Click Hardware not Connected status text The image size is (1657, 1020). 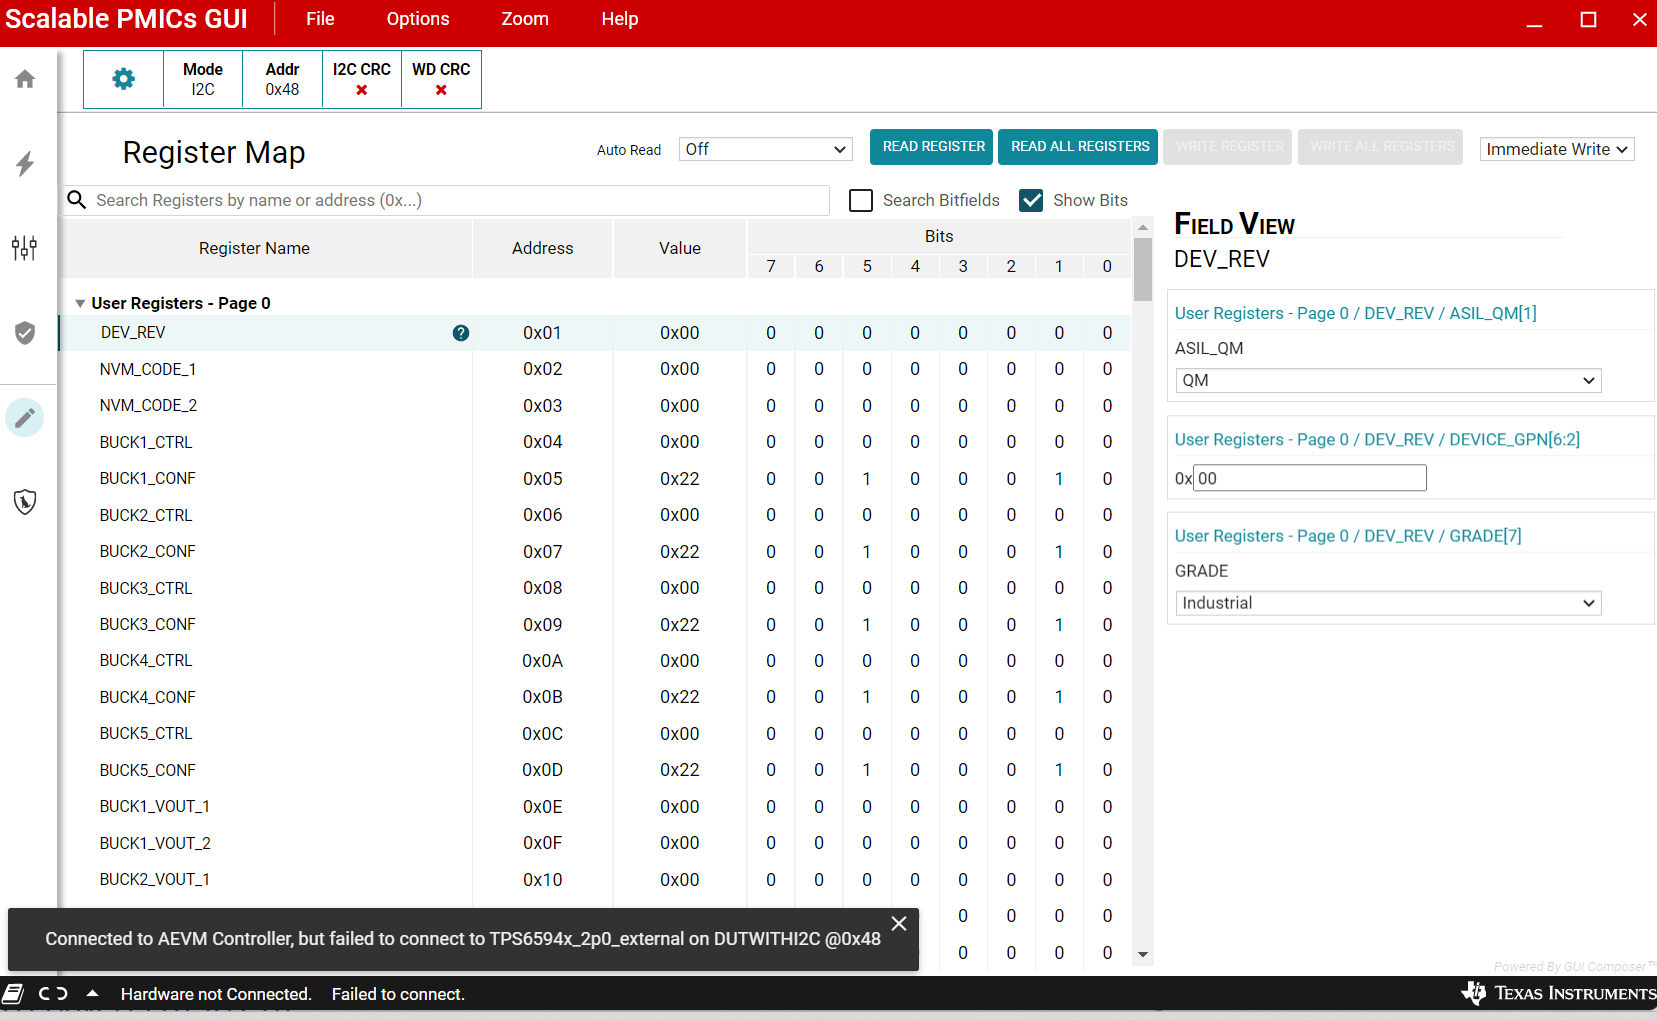pos(216,994)
